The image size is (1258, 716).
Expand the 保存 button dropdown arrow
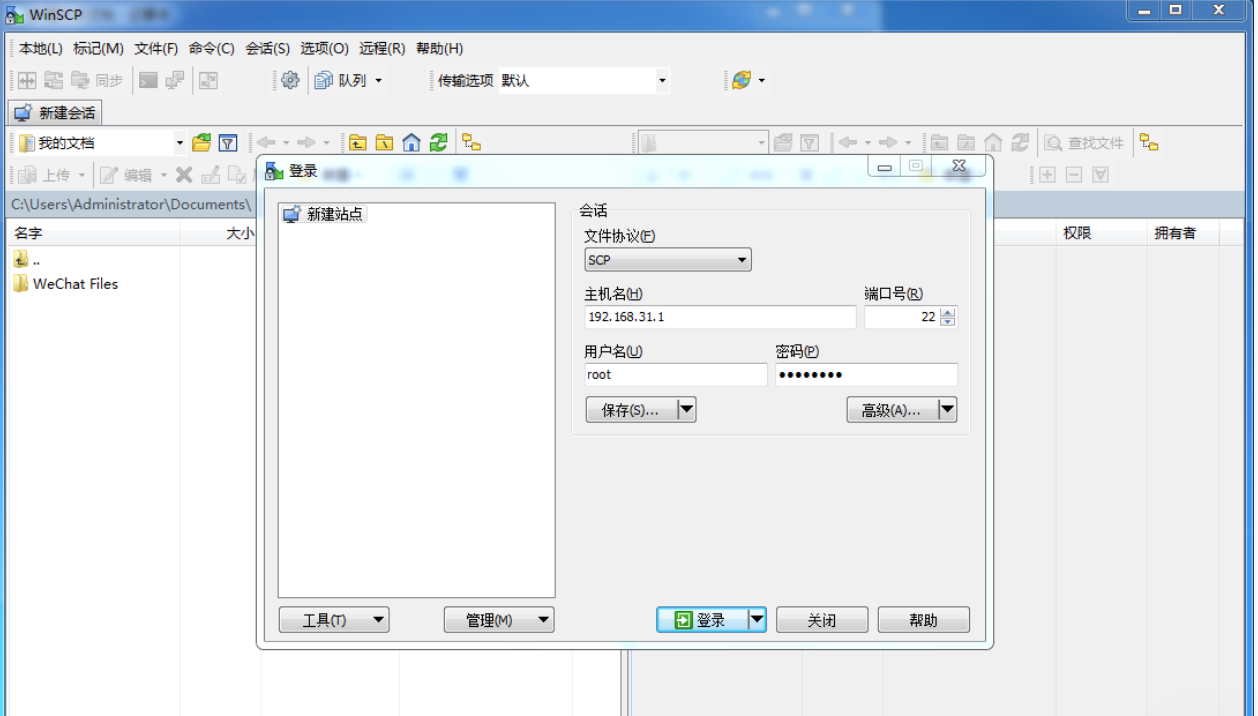(686, 410)
